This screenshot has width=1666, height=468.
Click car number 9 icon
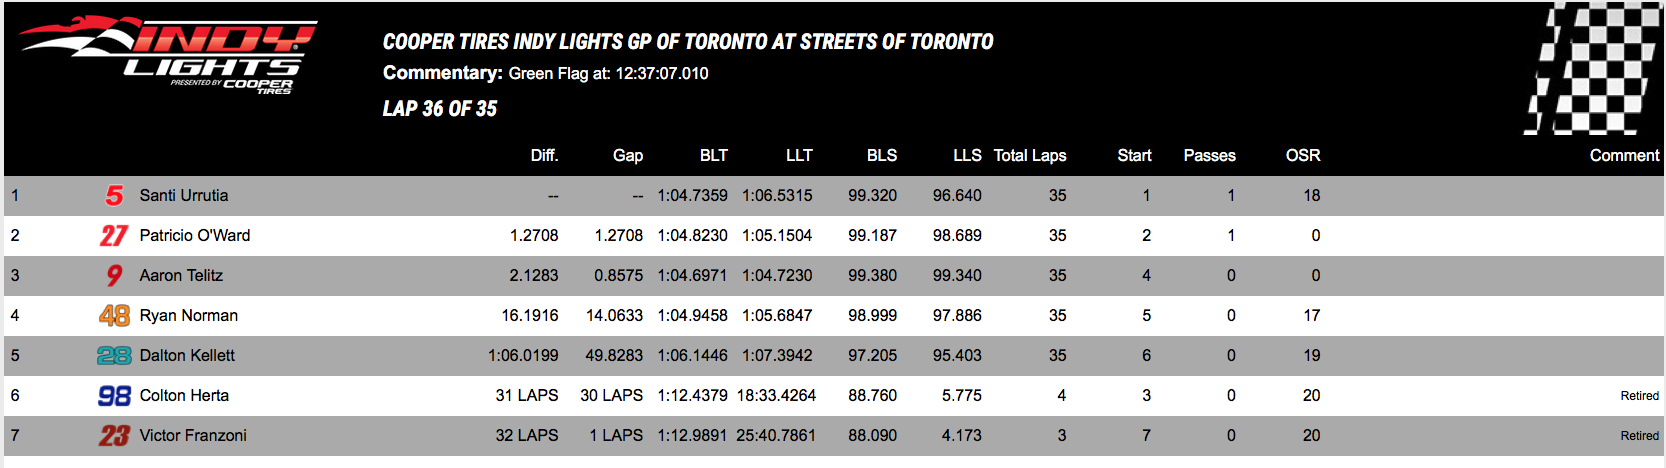tap(114, 276)
